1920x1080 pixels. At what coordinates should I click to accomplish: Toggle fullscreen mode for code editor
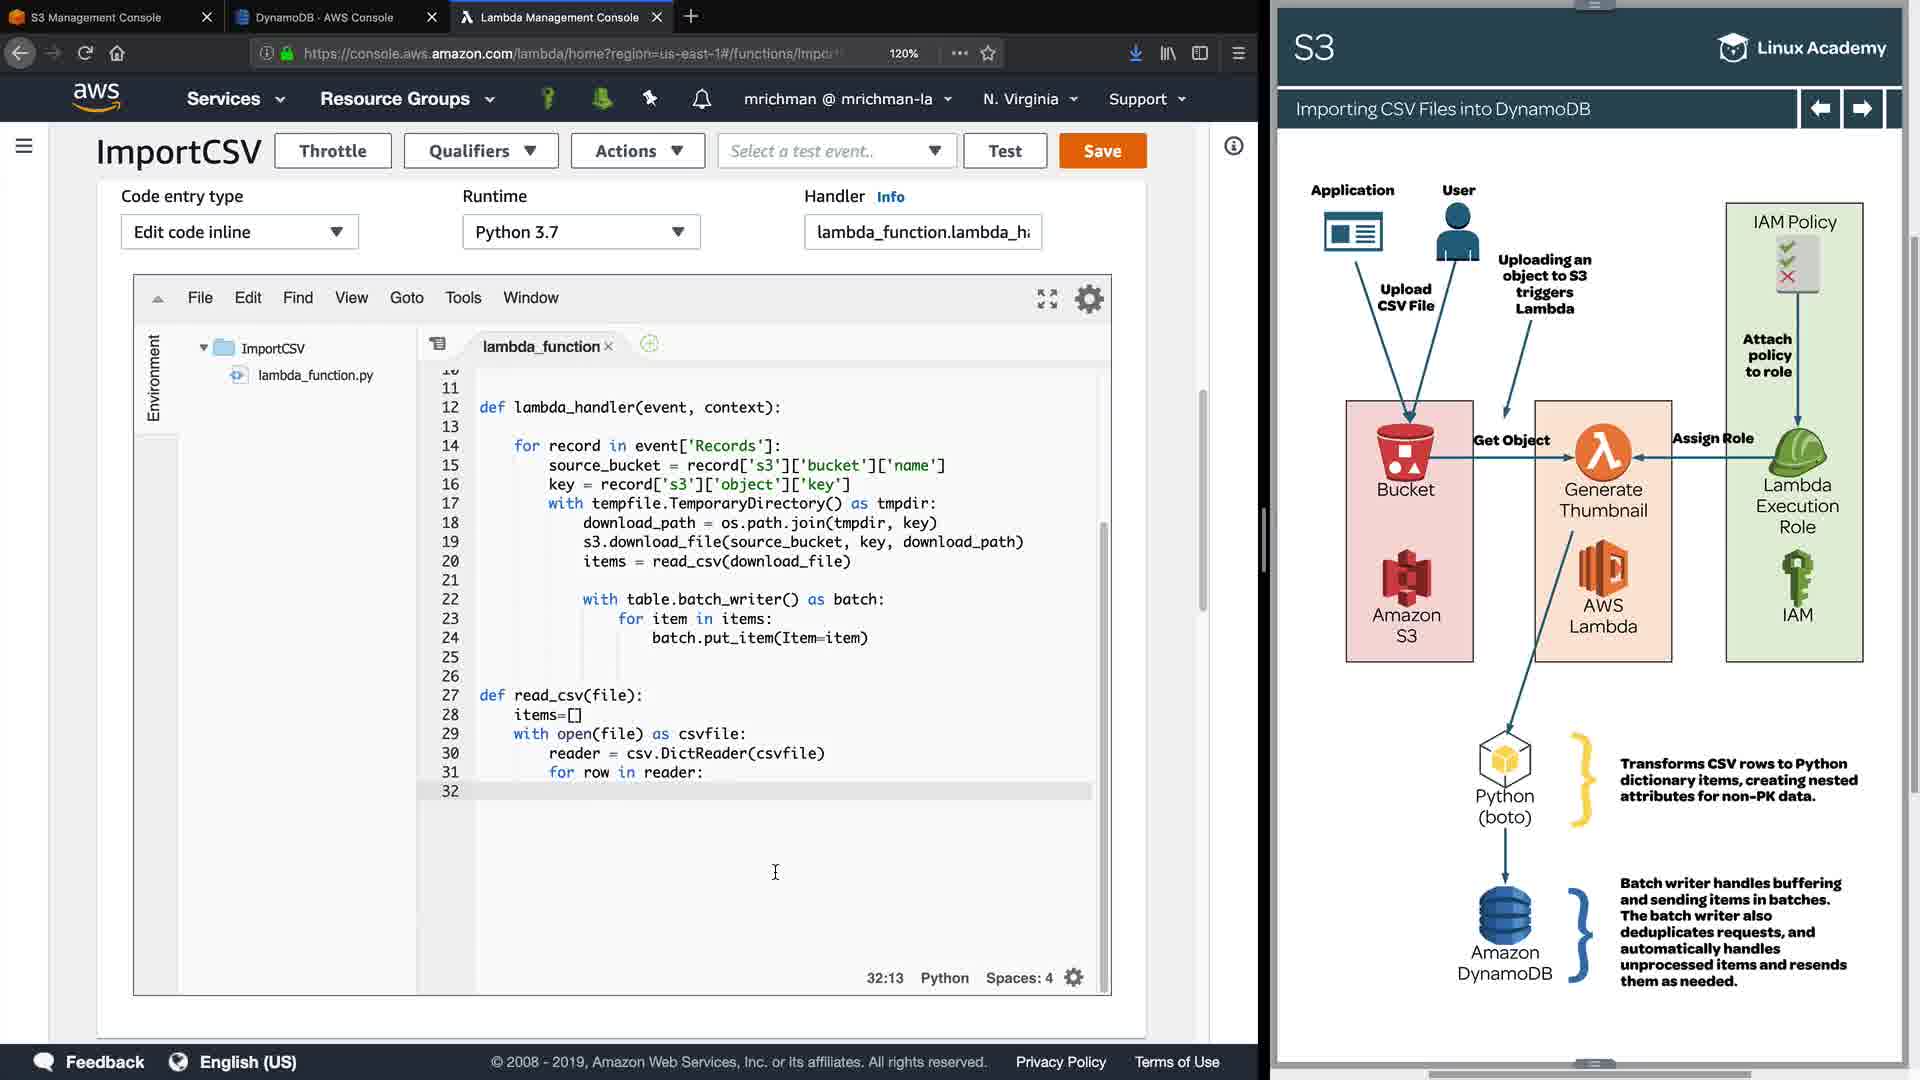tap(1047, 299)
